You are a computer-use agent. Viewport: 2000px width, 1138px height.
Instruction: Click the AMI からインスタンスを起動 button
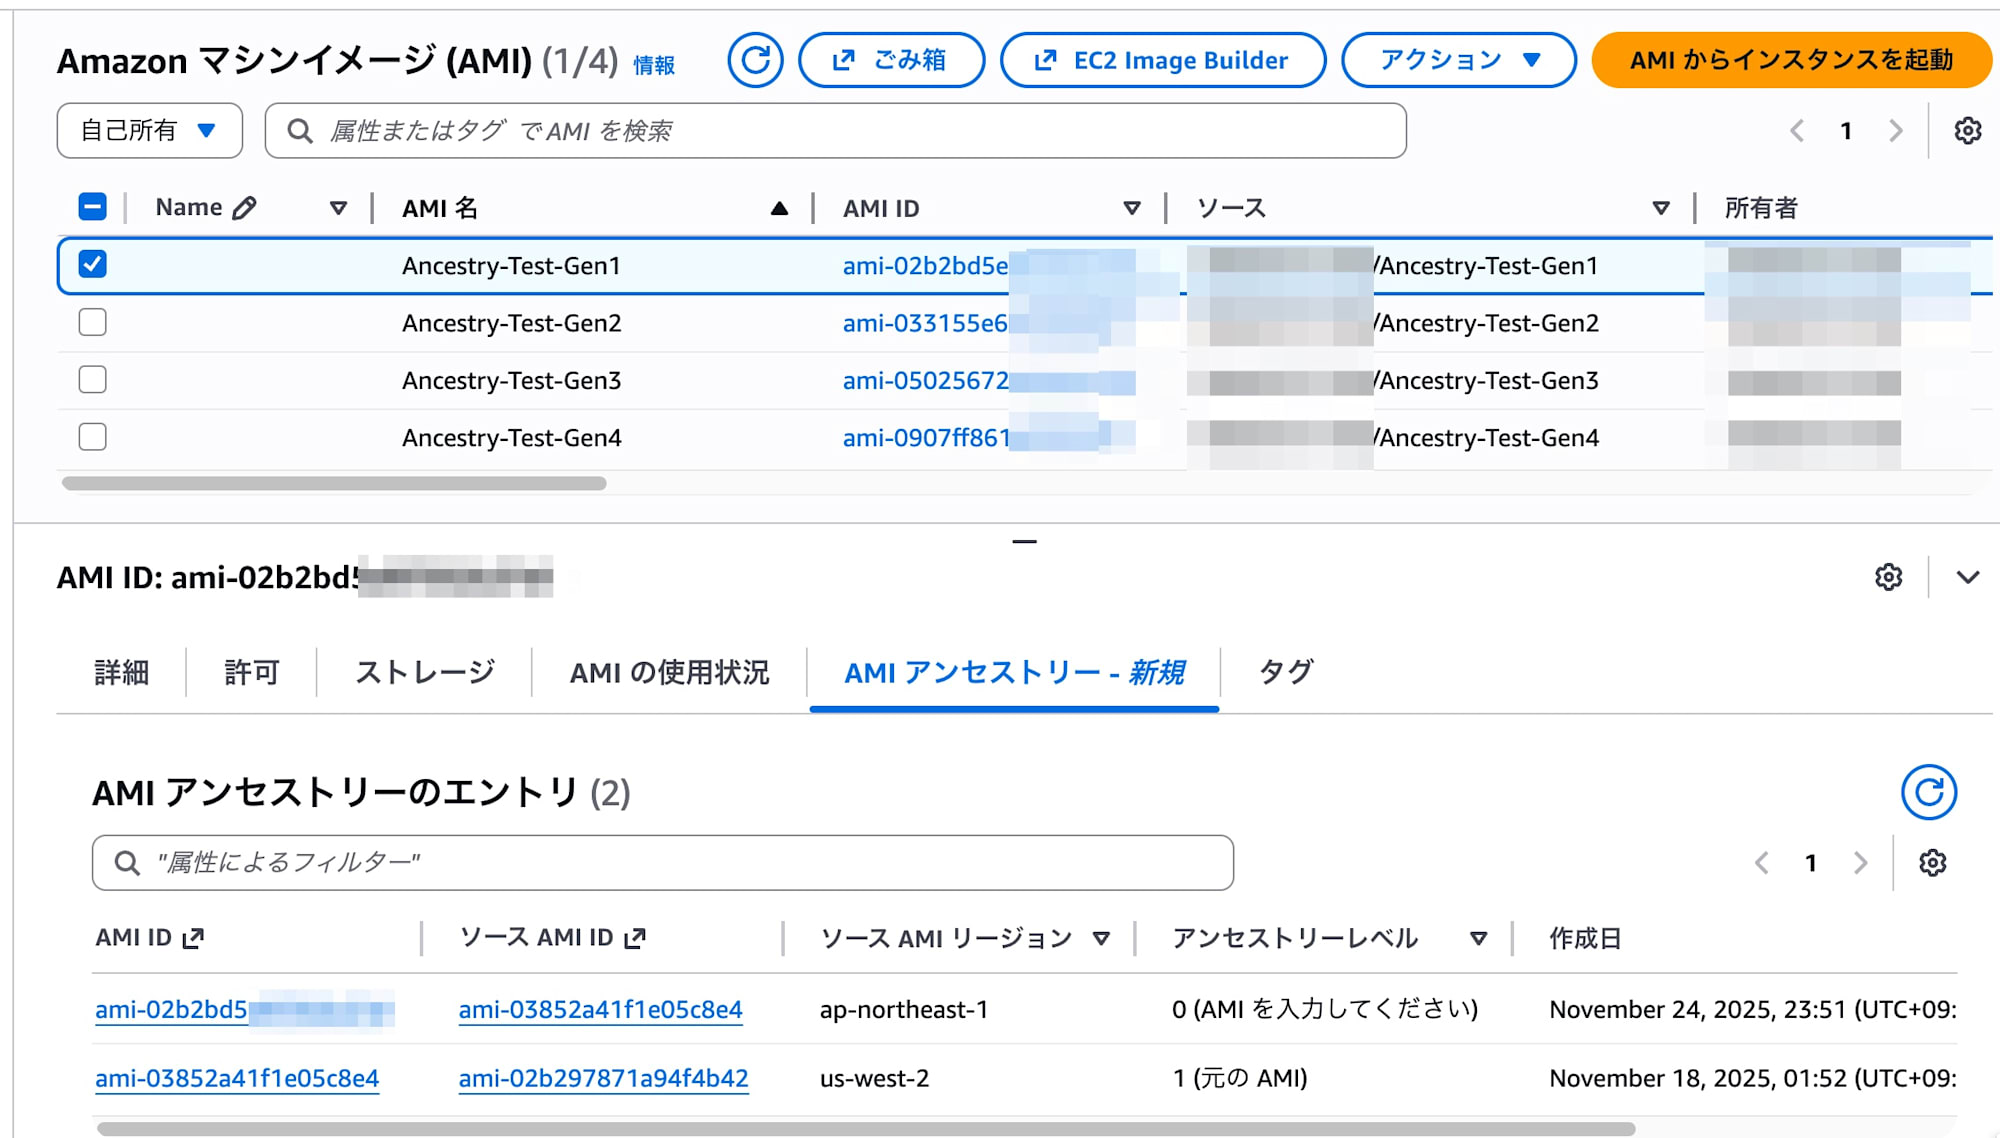click(1791, 60)
